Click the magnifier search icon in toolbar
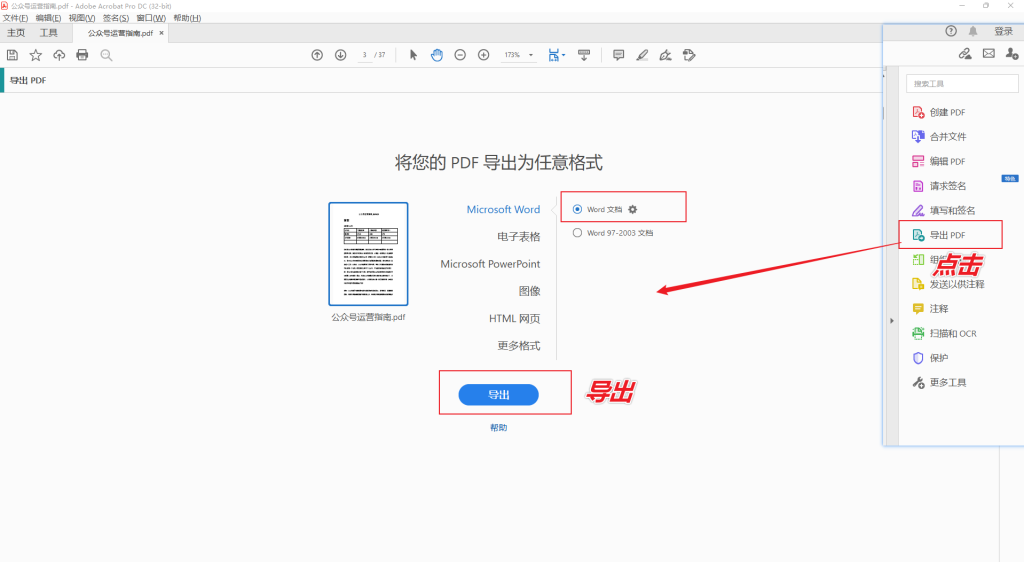The height and width of the screenshot is (562, 1024). [106, 55]
